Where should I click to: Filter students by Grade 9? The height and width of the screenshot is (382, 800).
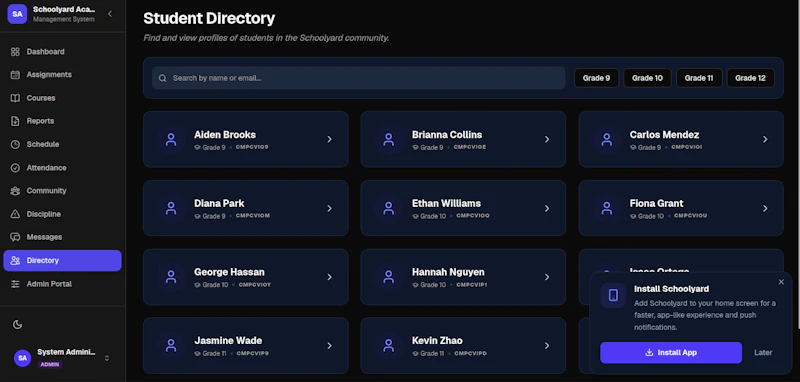[596, 78]
